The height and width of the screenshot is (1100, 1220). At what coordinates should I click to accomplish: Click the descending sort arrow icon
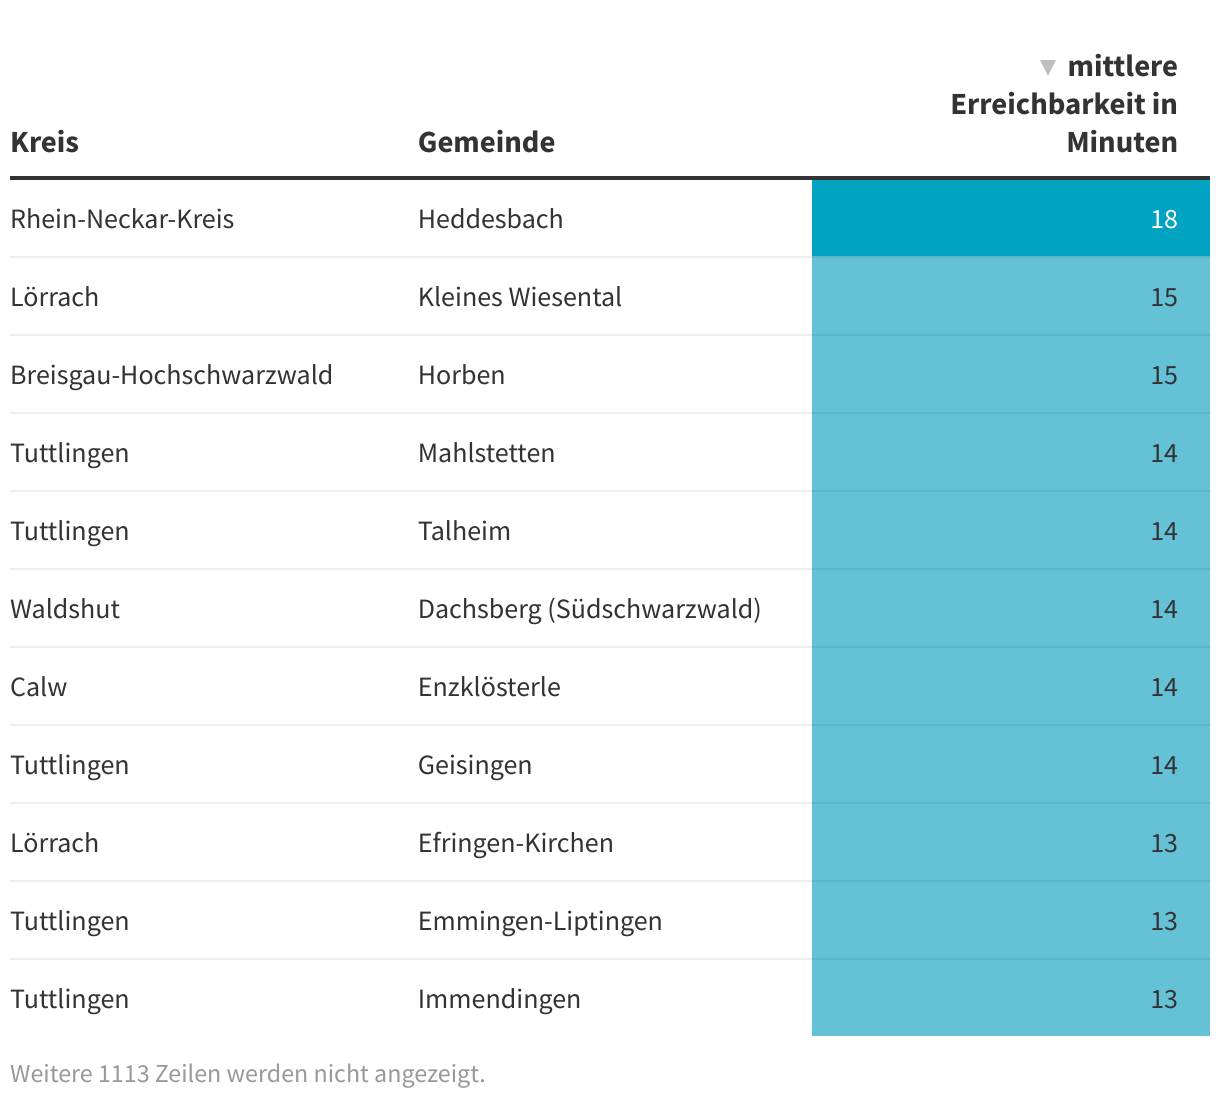point(1047,67)
